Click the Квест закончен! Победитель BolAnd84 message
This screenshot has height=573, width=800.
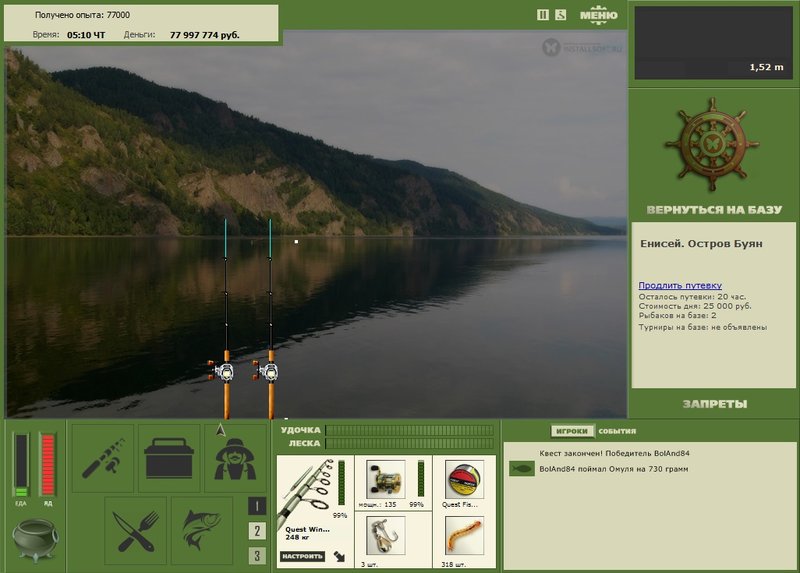click(614, 453)
